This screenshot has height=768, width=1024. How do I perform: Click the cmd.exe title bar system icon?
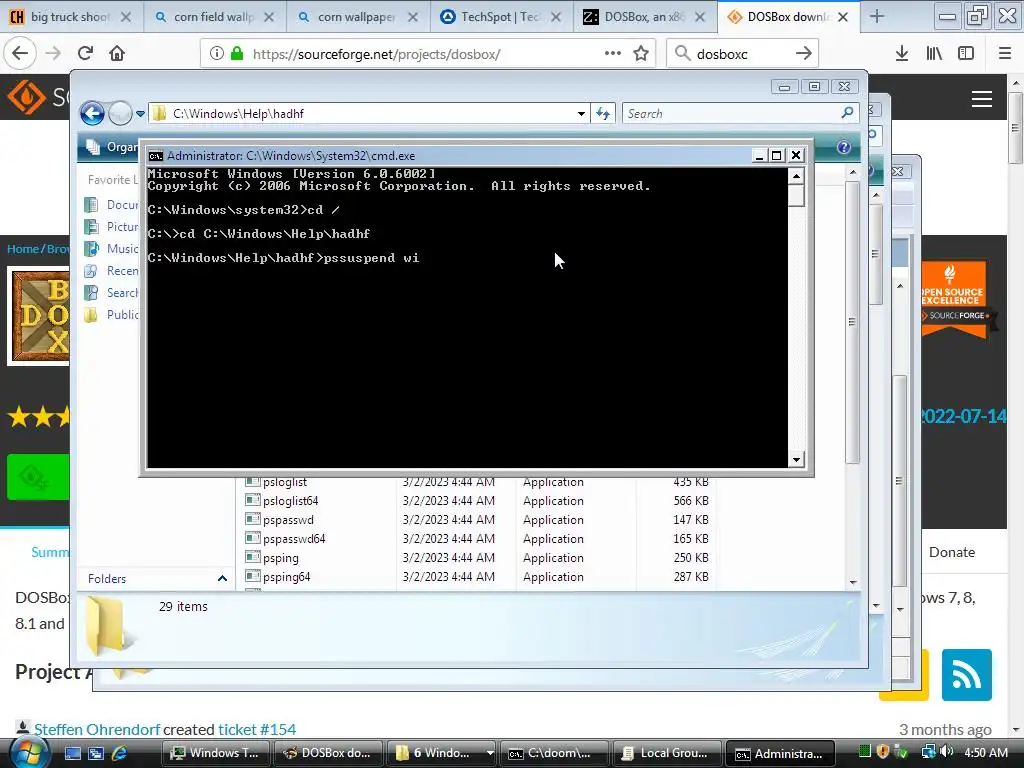155,155
